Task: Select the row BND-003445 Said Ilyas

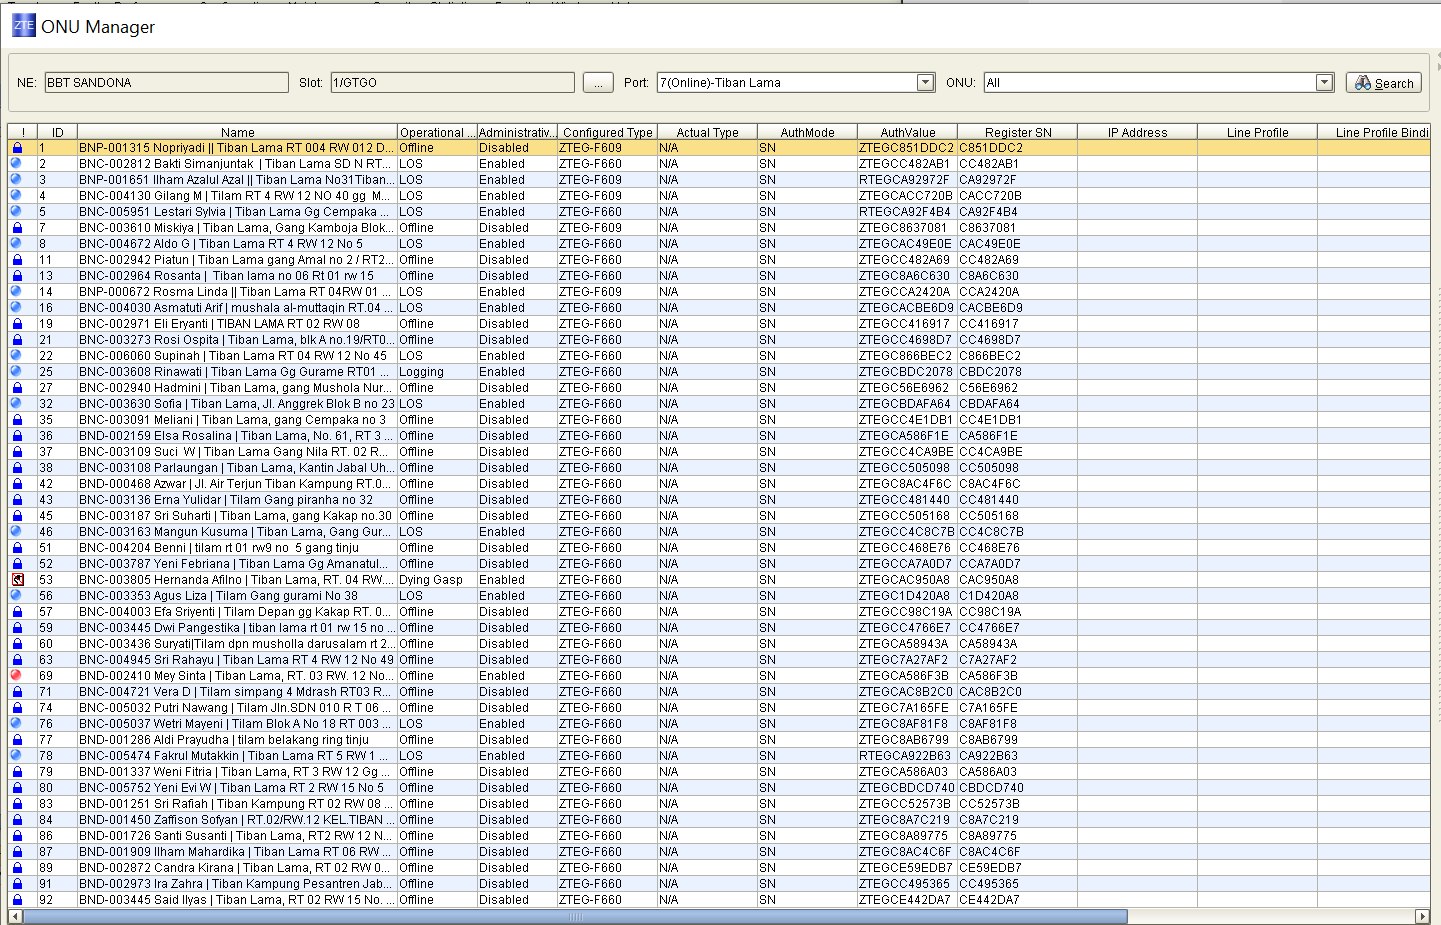Action: coord(719,900)
